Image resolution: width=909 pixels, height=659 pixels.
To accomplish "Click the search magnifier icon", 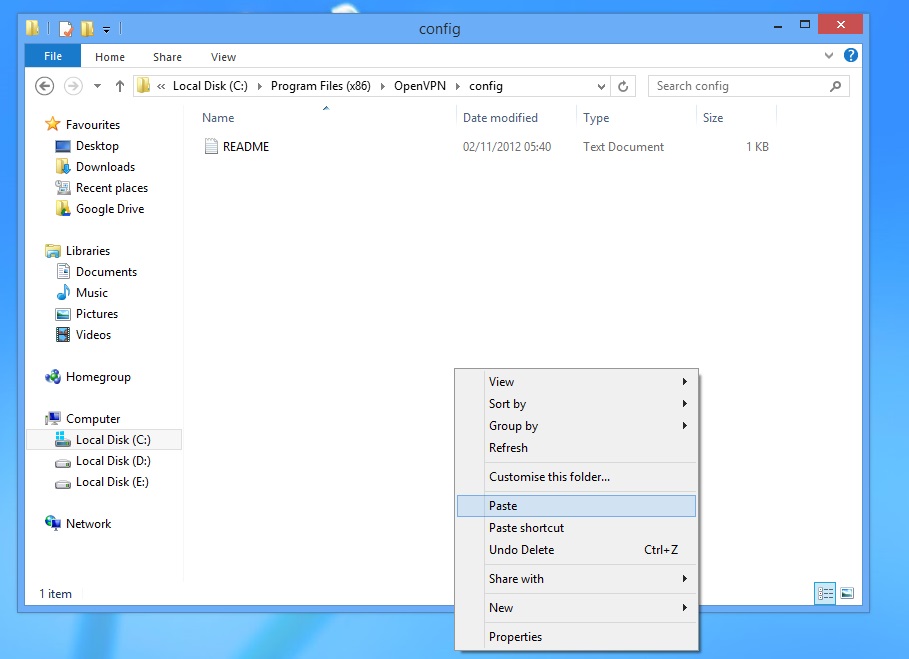I will 835,86.
